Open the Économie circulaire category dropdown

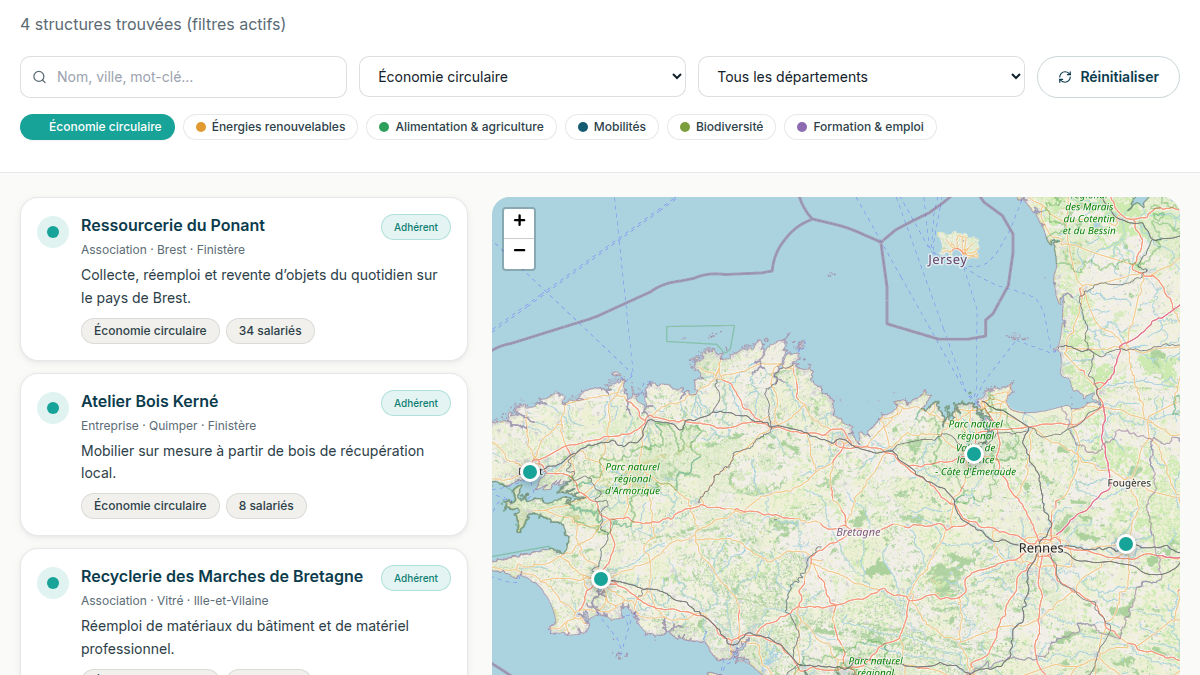[x=522, y=77]
